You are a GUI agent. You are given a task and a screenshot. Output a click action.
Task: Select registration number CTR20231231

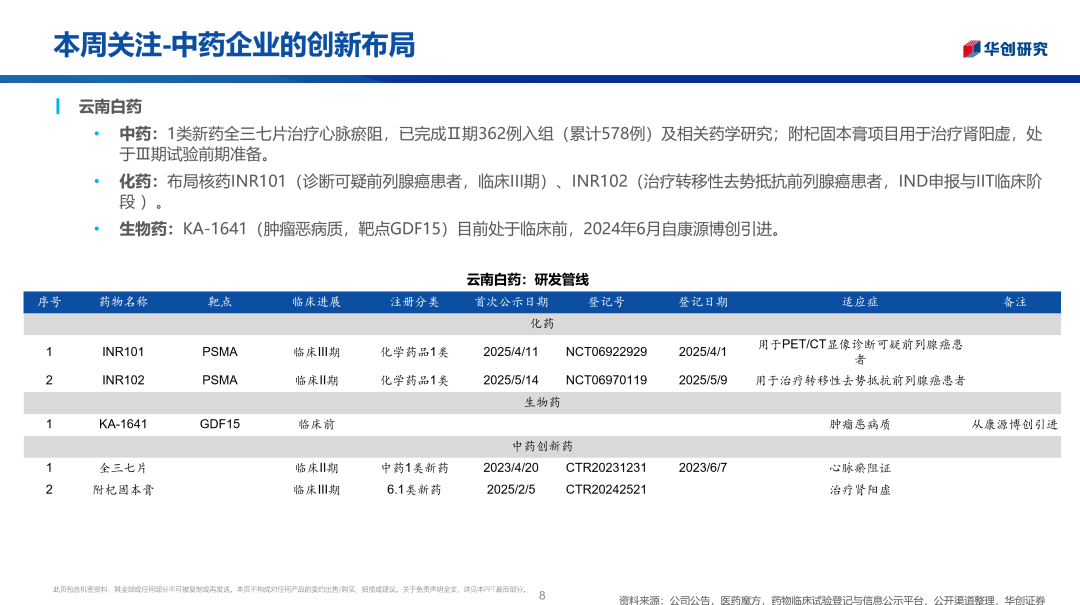pyautogui.click(x=606, y=468)
